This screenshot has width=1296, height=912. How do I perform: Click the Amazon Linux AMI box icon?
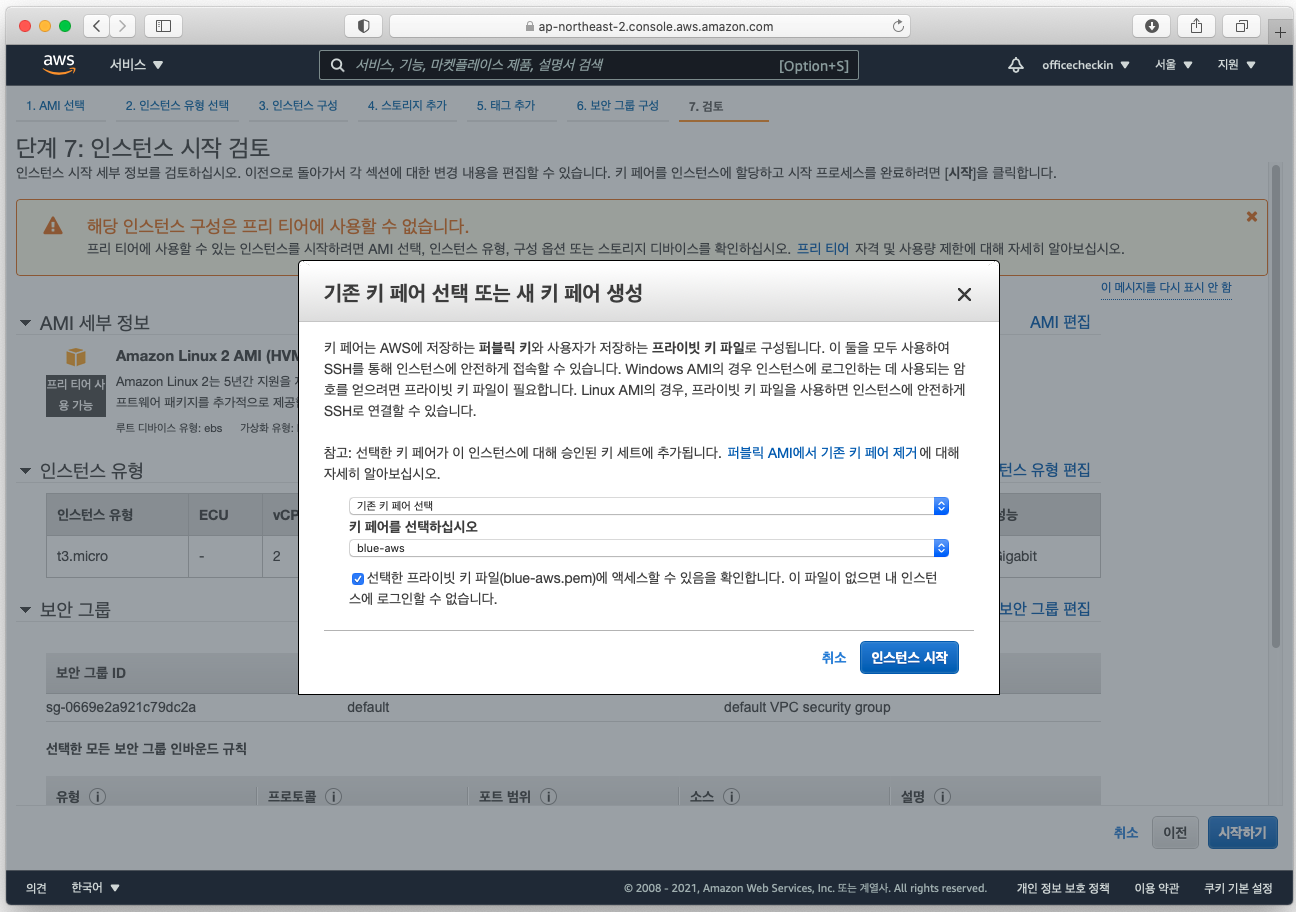pyautogui.click(x=76, y=357)
